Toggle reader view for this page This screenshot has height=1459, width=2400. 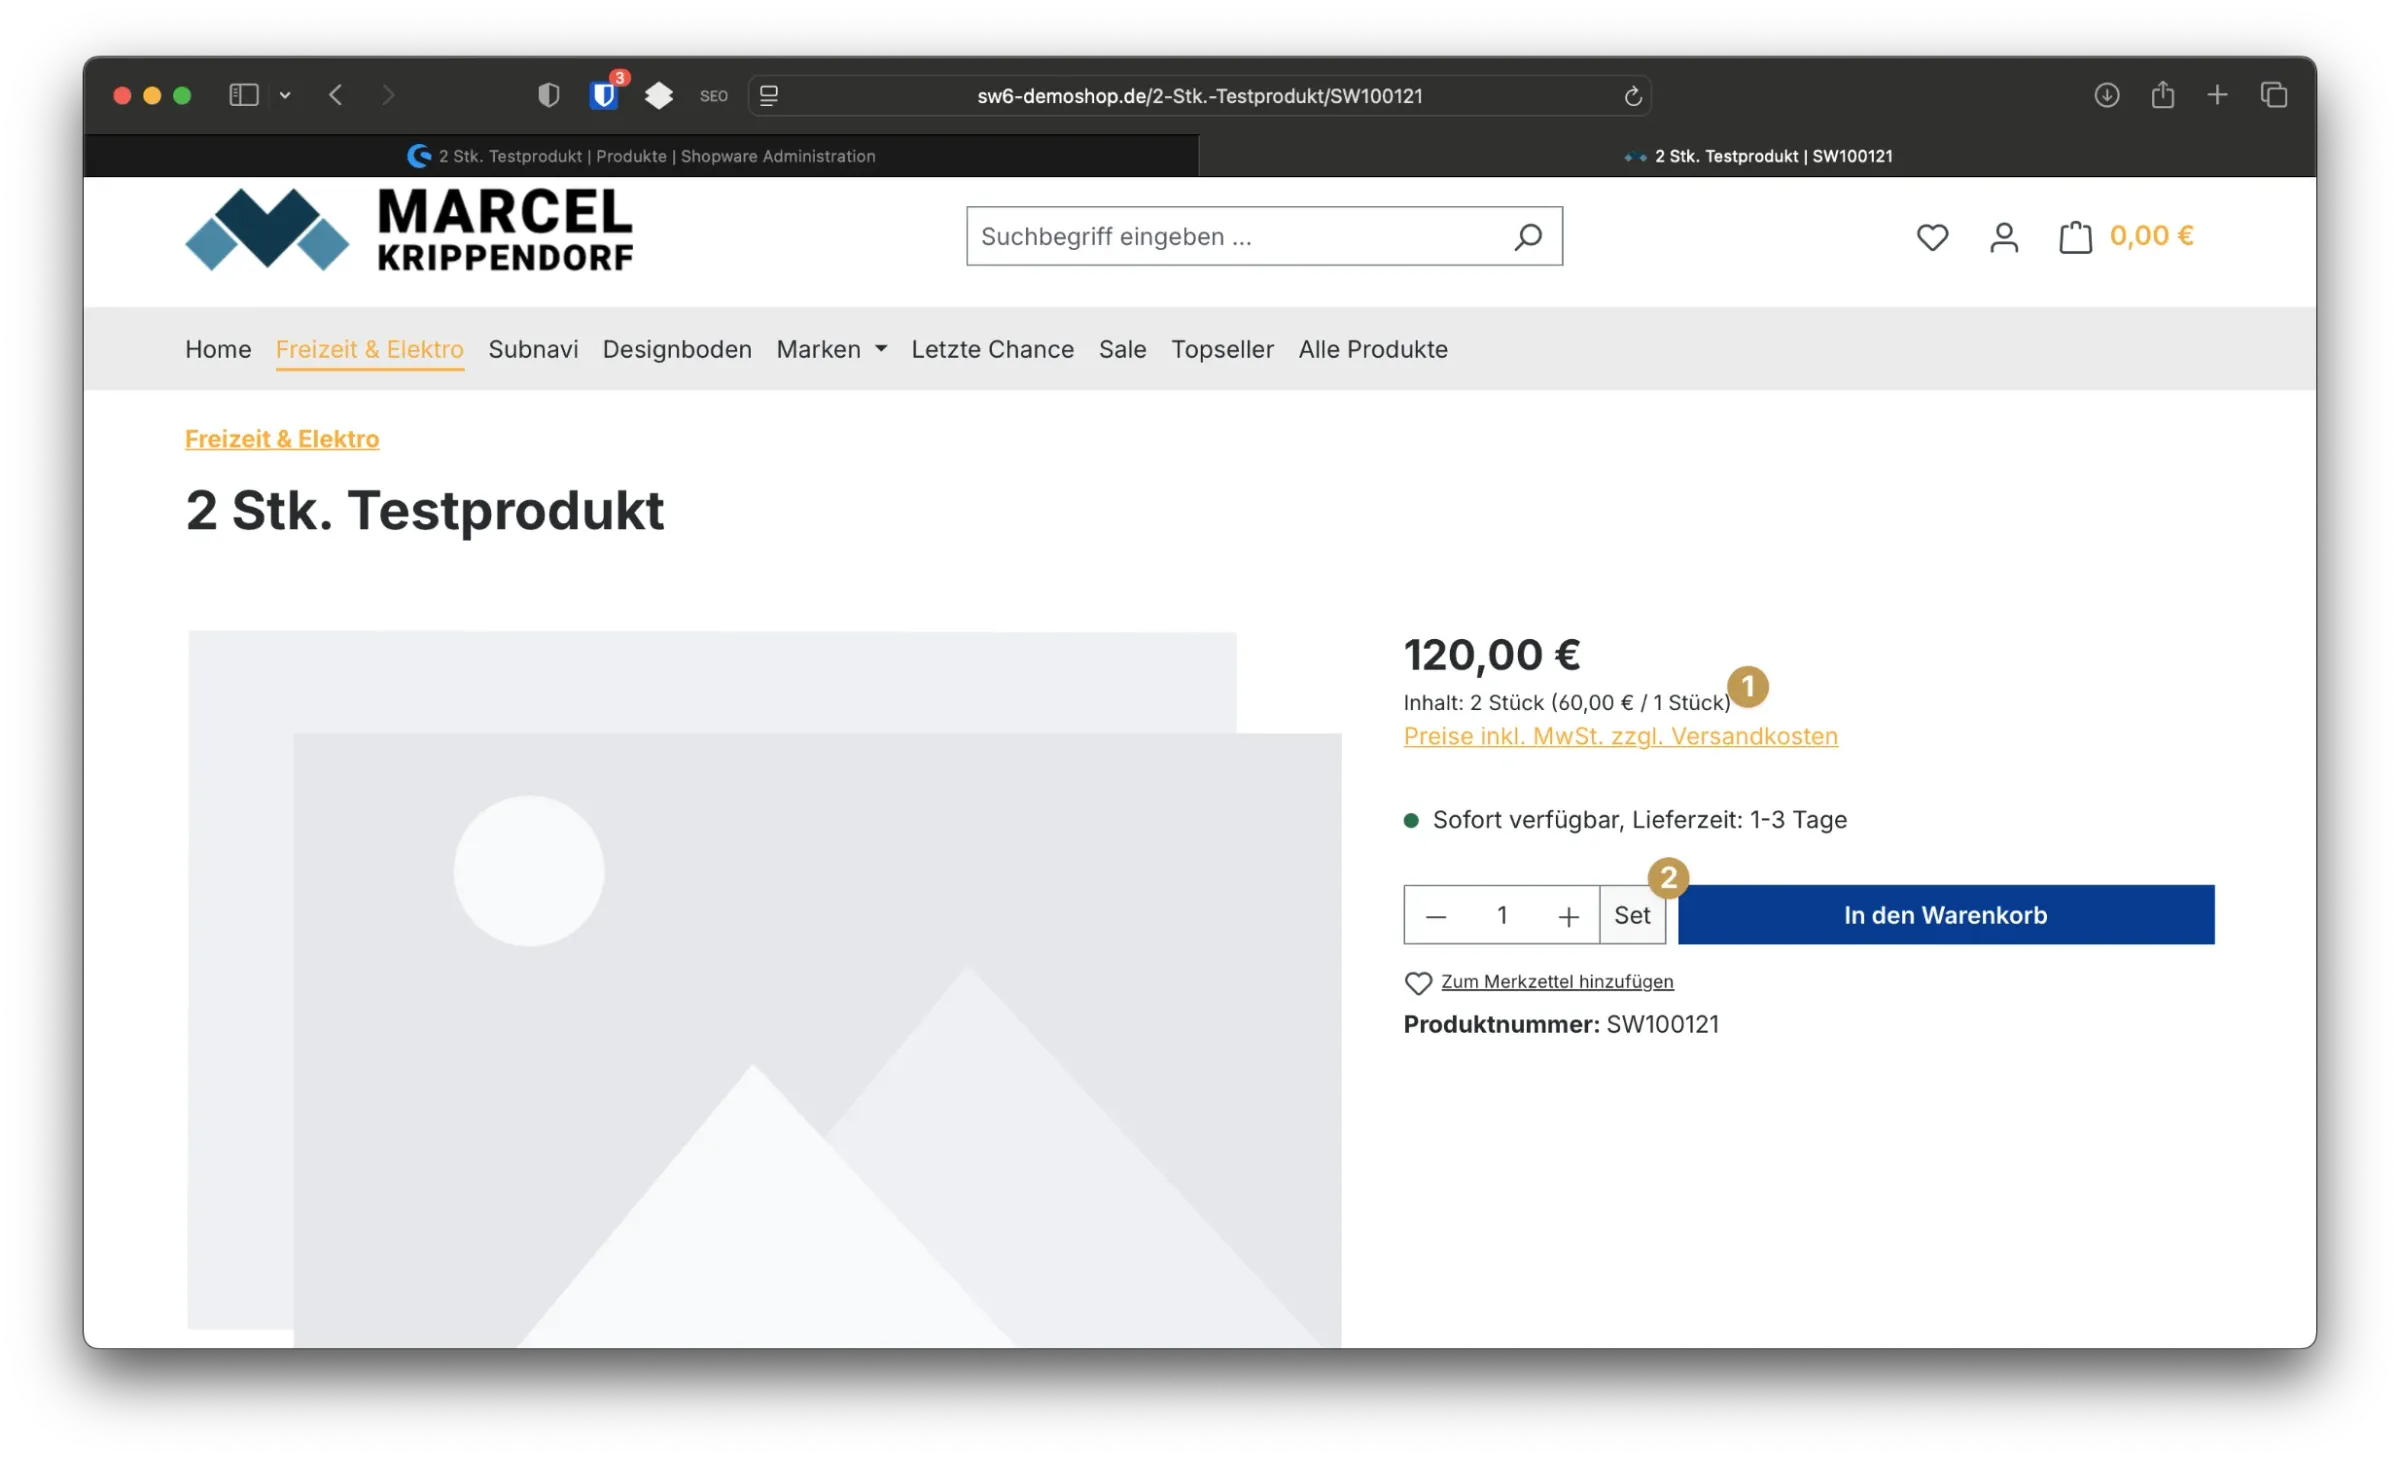click(x=768, y=96)
